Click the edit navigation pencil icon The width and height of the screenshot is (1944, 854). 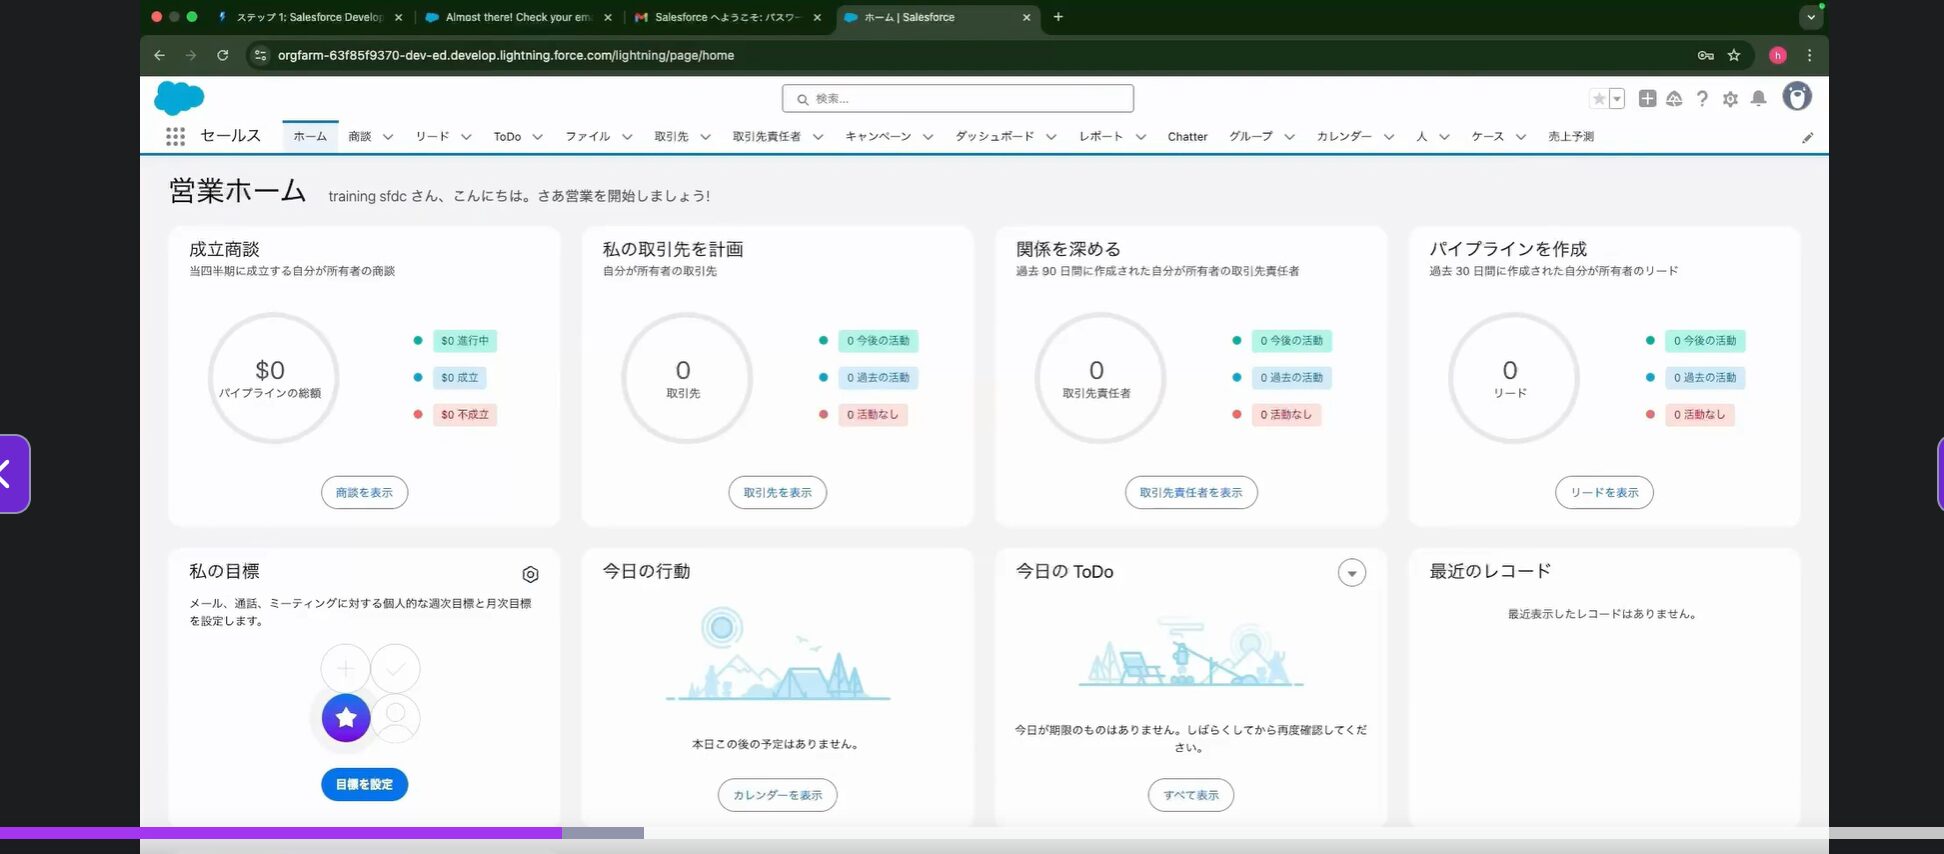click(x=1807, y=138)
